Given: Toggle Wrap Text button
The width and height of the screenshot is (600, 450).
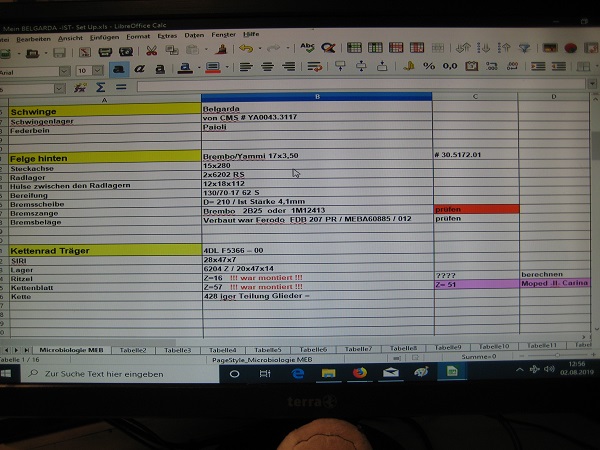Looking at the screenshot, I should click(x=315, y=67).
